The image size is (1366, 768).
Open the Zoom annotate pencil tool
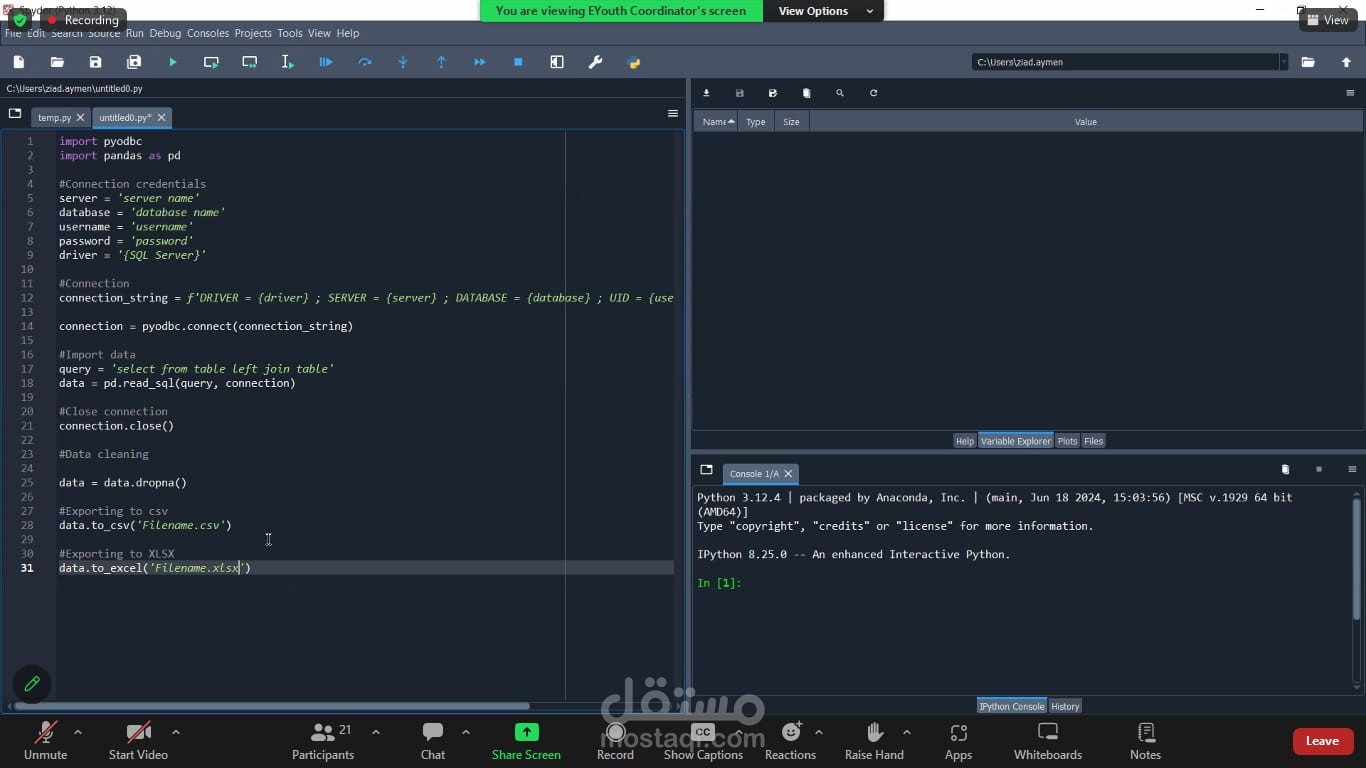[x=32, y=684]
